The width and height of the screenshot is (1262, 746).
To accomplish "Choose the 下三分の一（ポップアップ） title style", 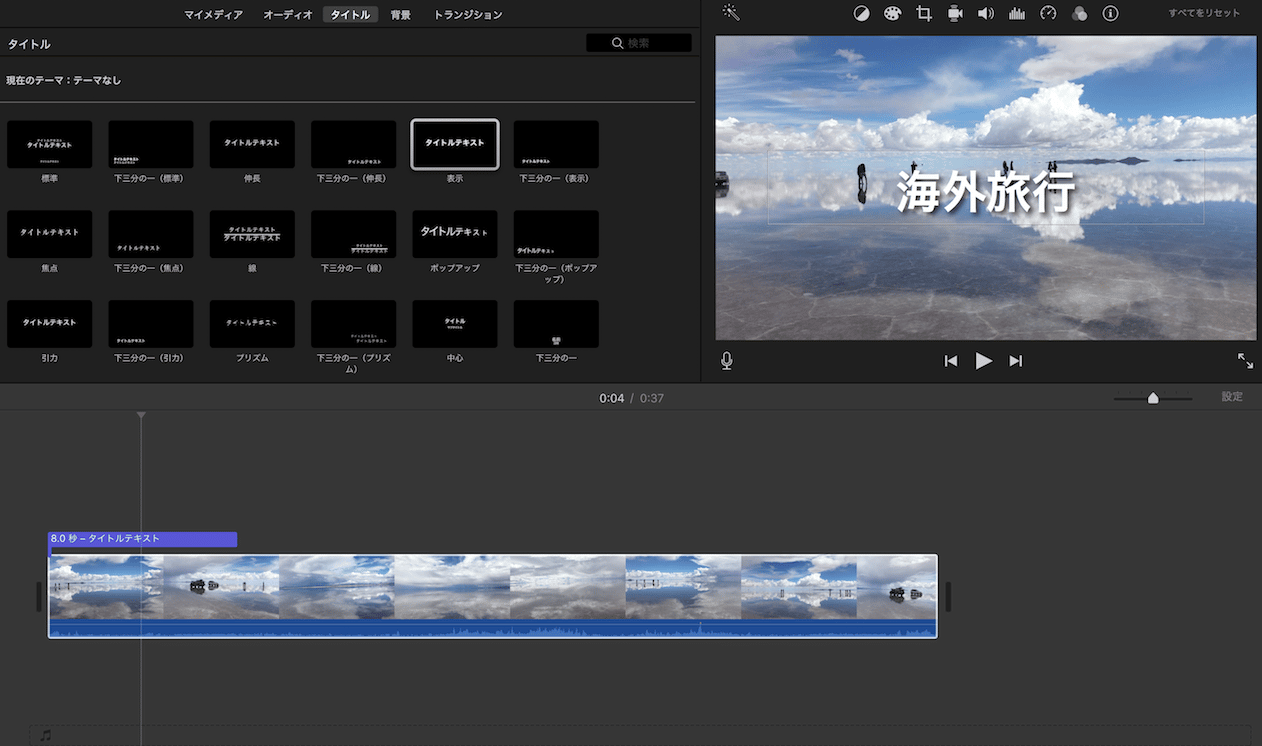I will click(556, 234).
